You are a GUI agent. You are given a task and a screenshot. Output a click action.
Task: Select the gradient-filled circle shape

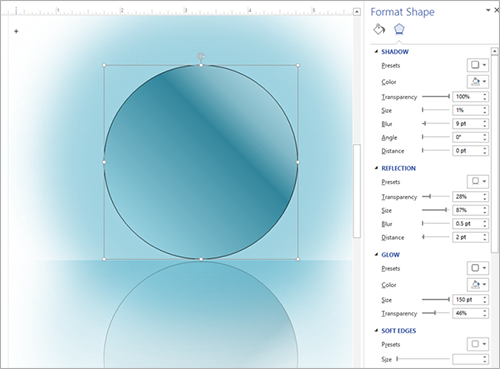pyautogui.click(x=201, y=162)
